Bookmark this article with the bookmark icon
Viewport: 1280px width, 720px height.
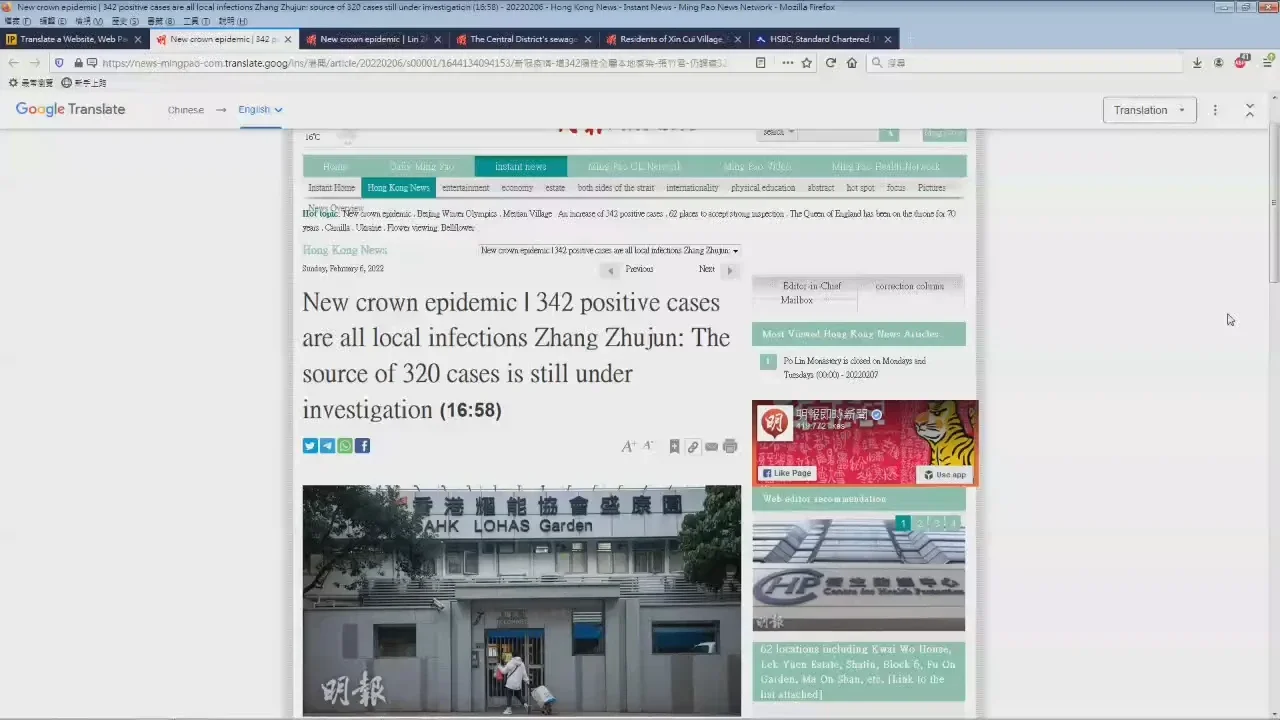point(675,447)
